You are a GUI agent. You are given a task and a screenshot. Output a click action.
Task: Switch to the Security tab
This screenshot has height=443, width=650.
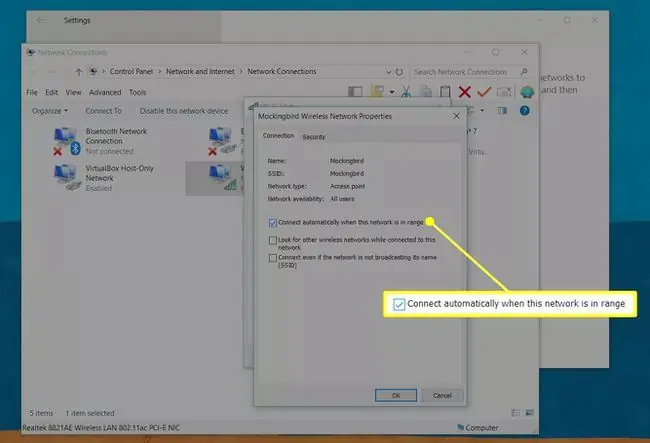[314, 137]
